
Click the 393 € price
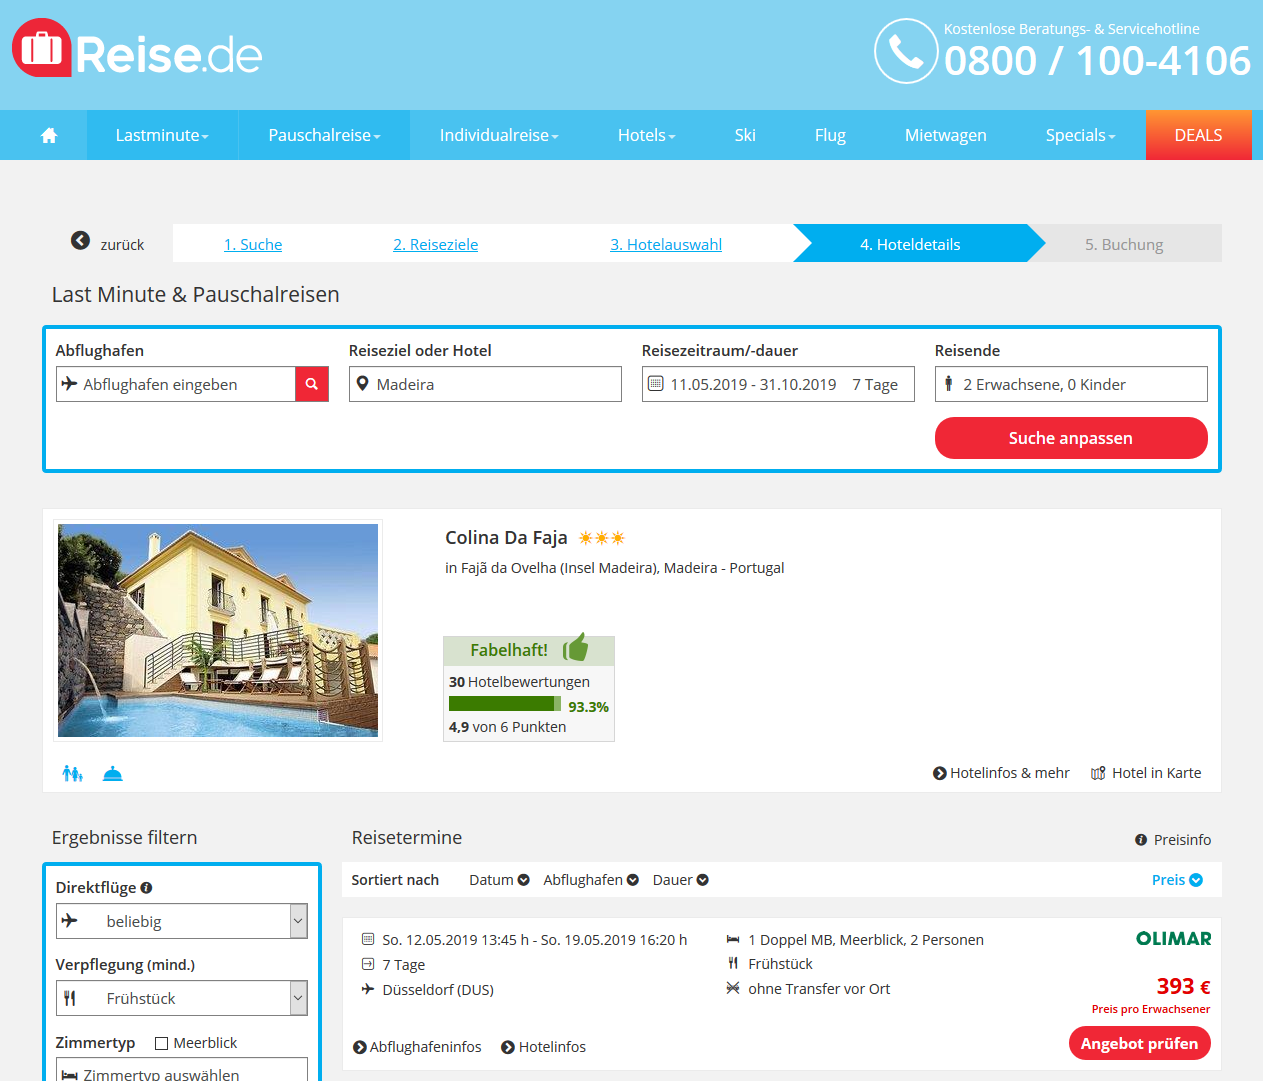pos(1184,987)
